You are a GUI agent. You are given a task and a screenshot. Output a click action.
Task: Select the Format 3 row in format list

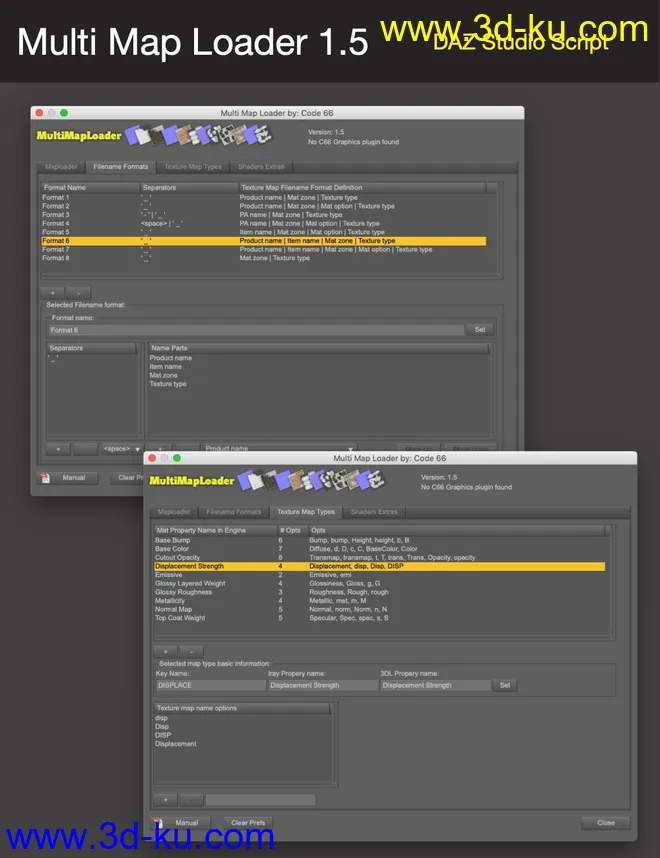click(56, 215)
